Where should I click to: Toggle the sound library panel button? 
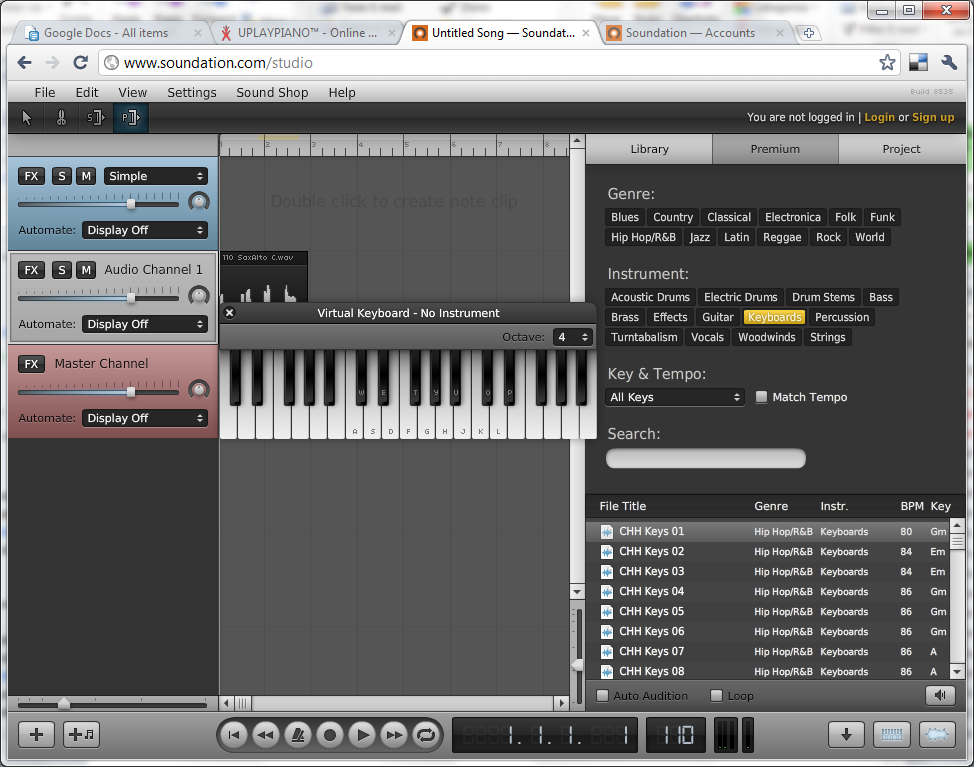tap(937, 735)
